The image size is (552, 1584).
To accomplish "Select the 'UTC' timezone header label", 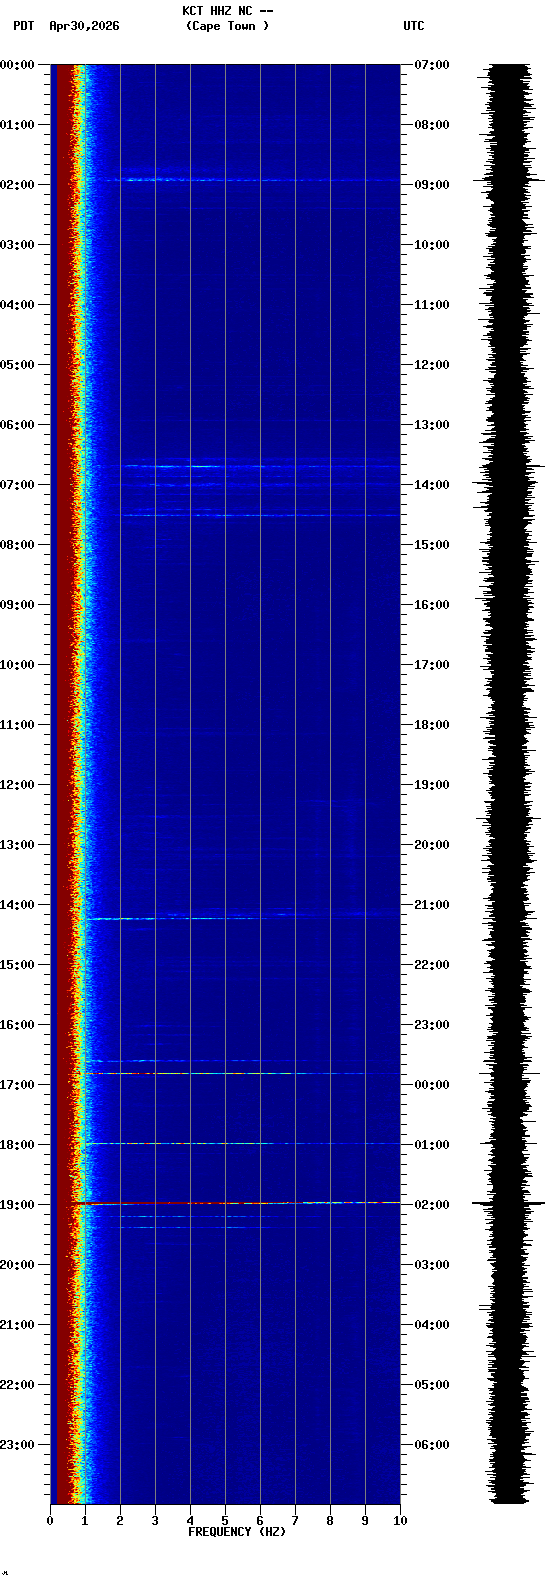I will point(414,26).
